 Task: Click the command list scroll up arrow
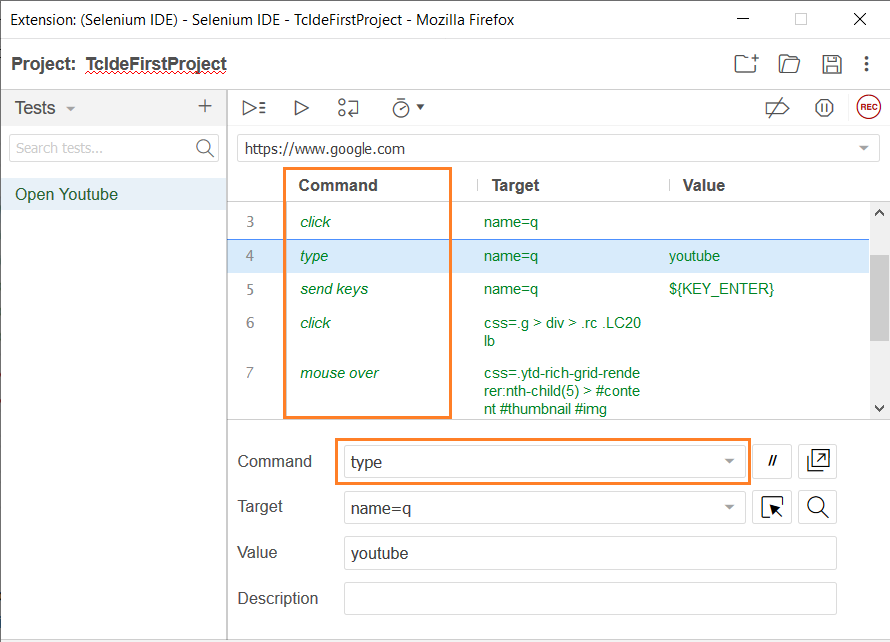tap(879, 213)
